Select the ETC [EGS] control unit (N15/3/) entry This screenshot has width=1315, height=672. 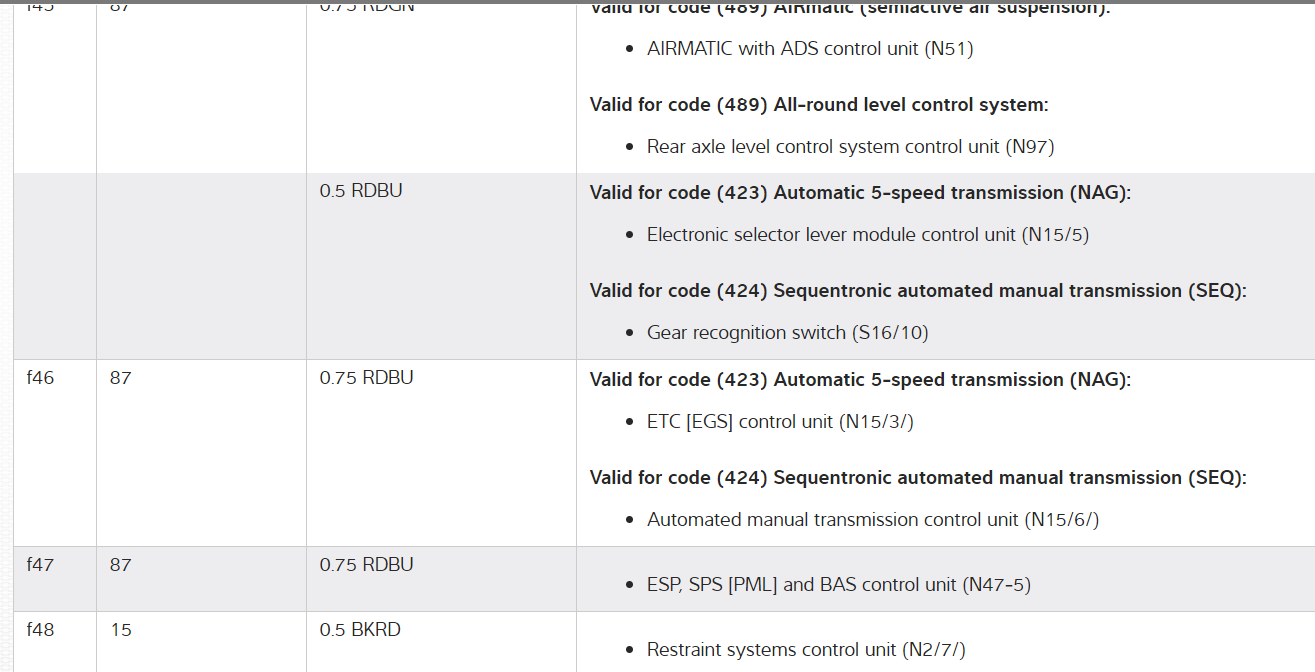coord(780,422)
